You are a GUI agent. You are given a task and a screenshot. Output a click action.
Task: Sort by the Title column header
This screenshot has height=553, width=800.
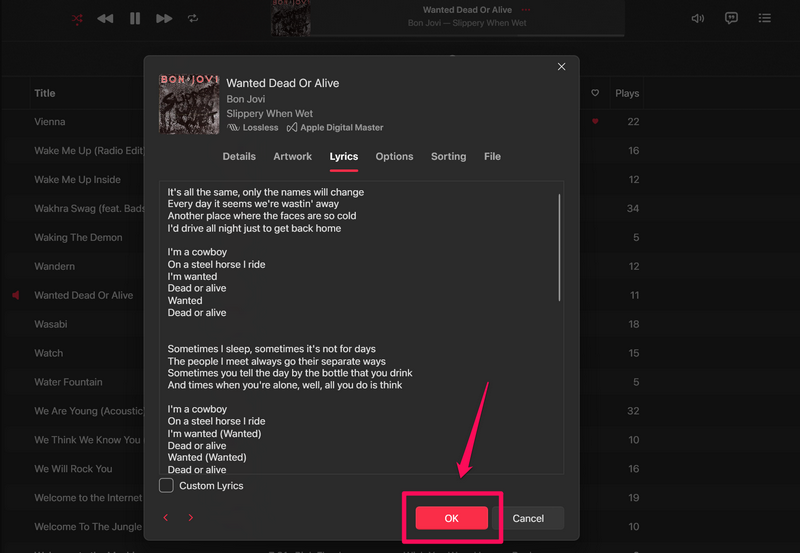click(x=44, y=93)
